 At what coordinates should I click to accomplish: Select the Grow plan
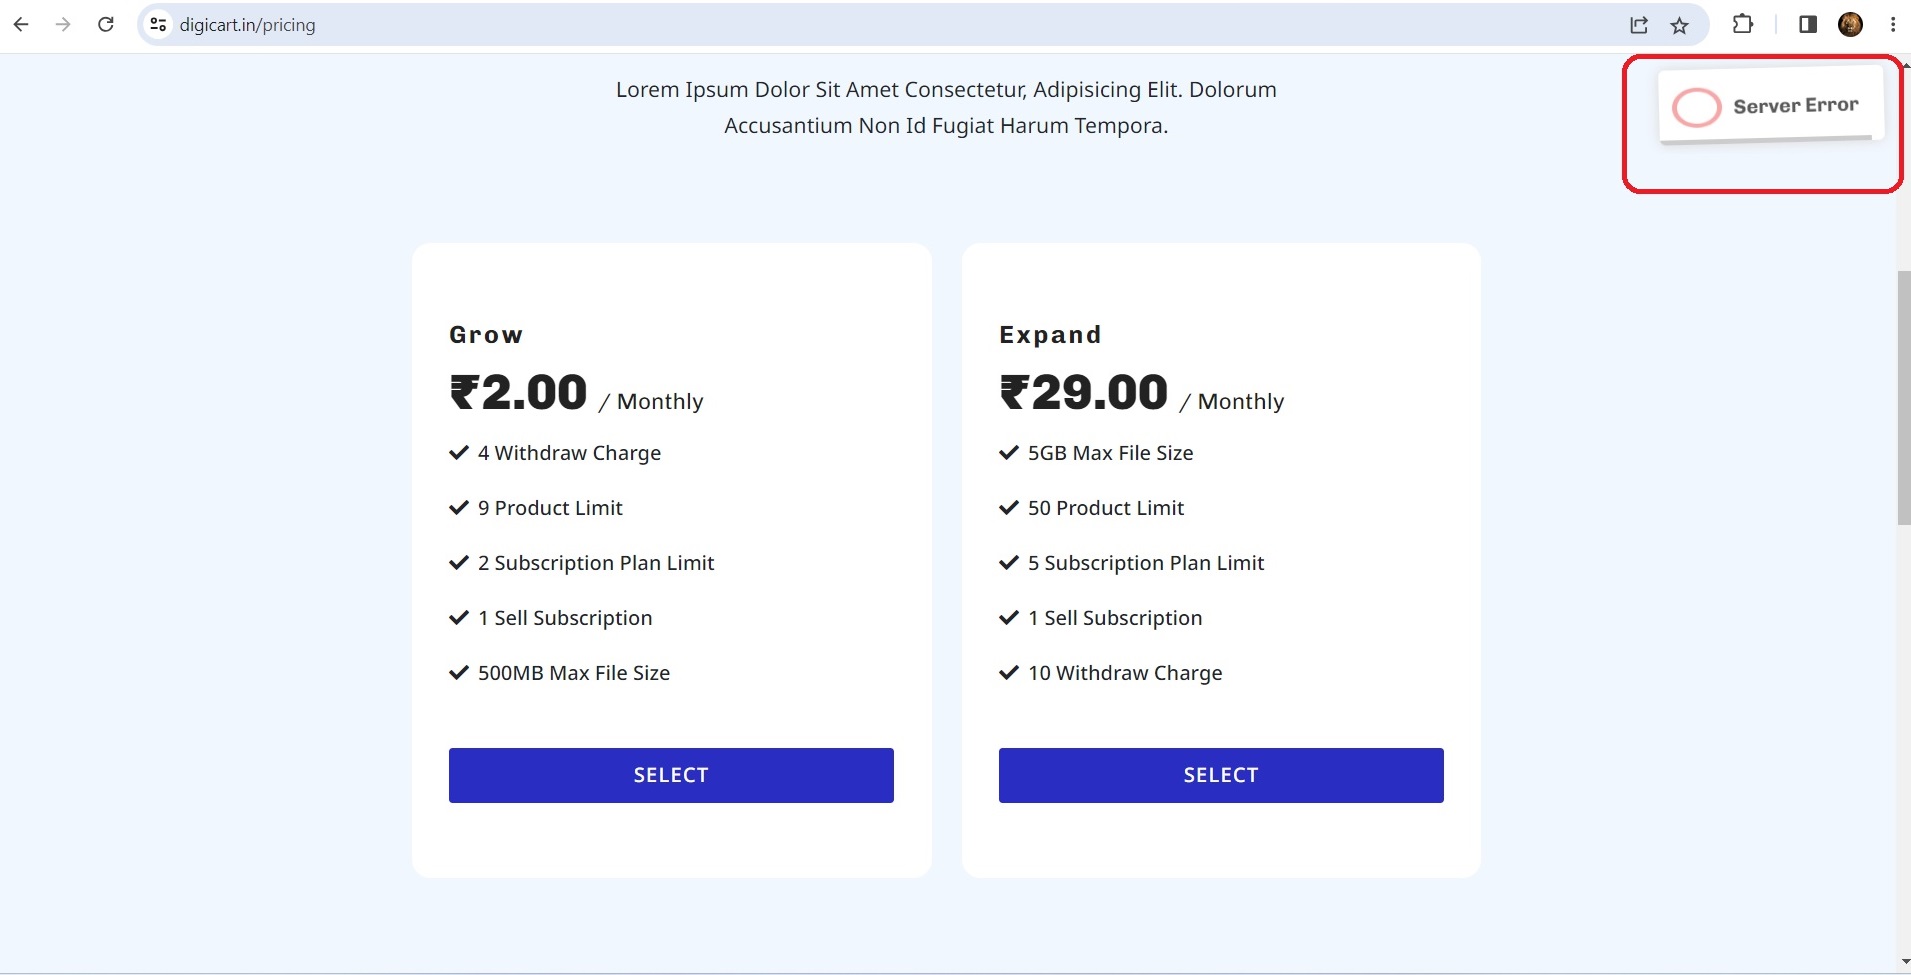click(x=671, y=775)
